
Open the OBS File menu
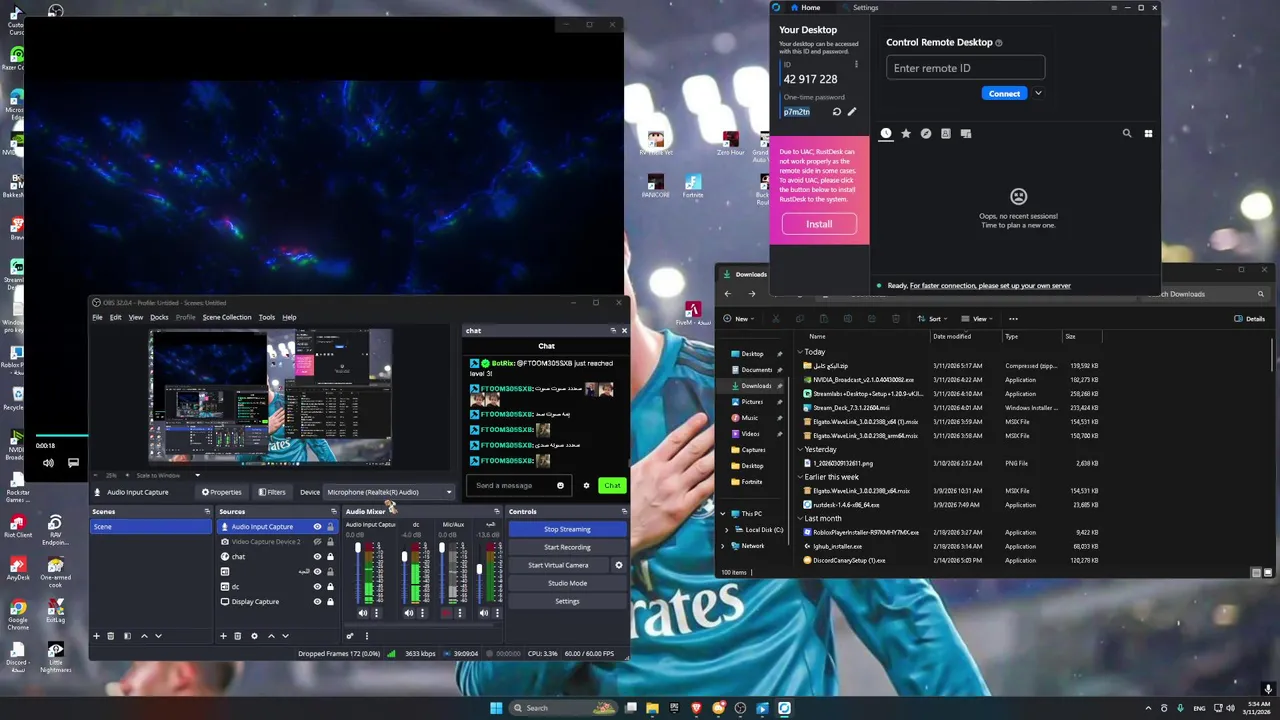coord(97,317)
